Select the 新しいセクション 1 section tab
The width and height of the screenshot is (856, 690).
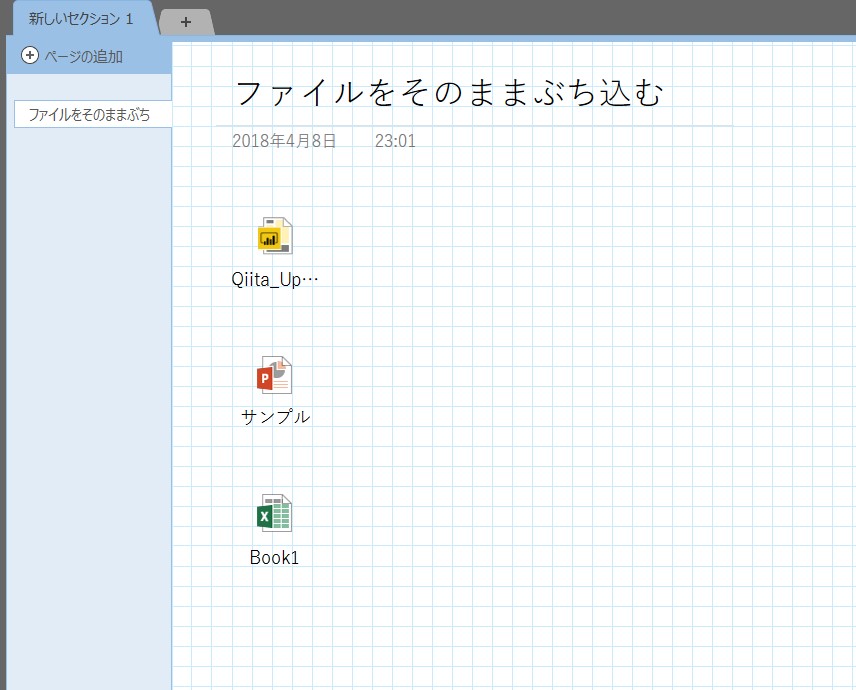[x=81, y=19]
